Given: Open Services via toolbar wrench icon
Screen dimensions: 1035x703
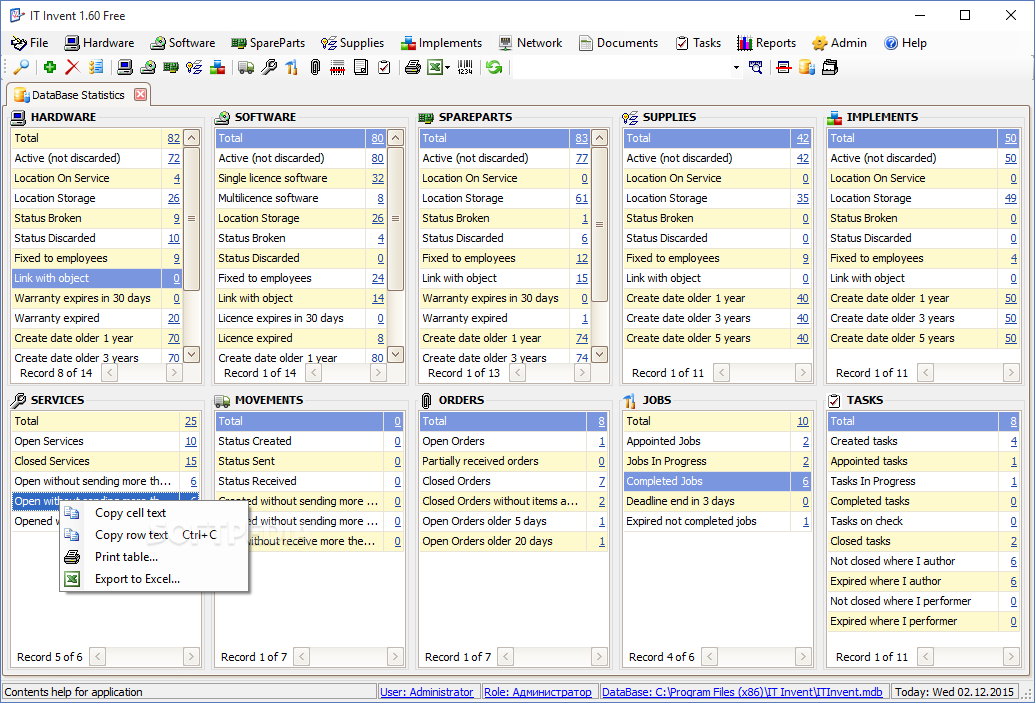Looking at the screenshot, I should [x=269, y=67].
